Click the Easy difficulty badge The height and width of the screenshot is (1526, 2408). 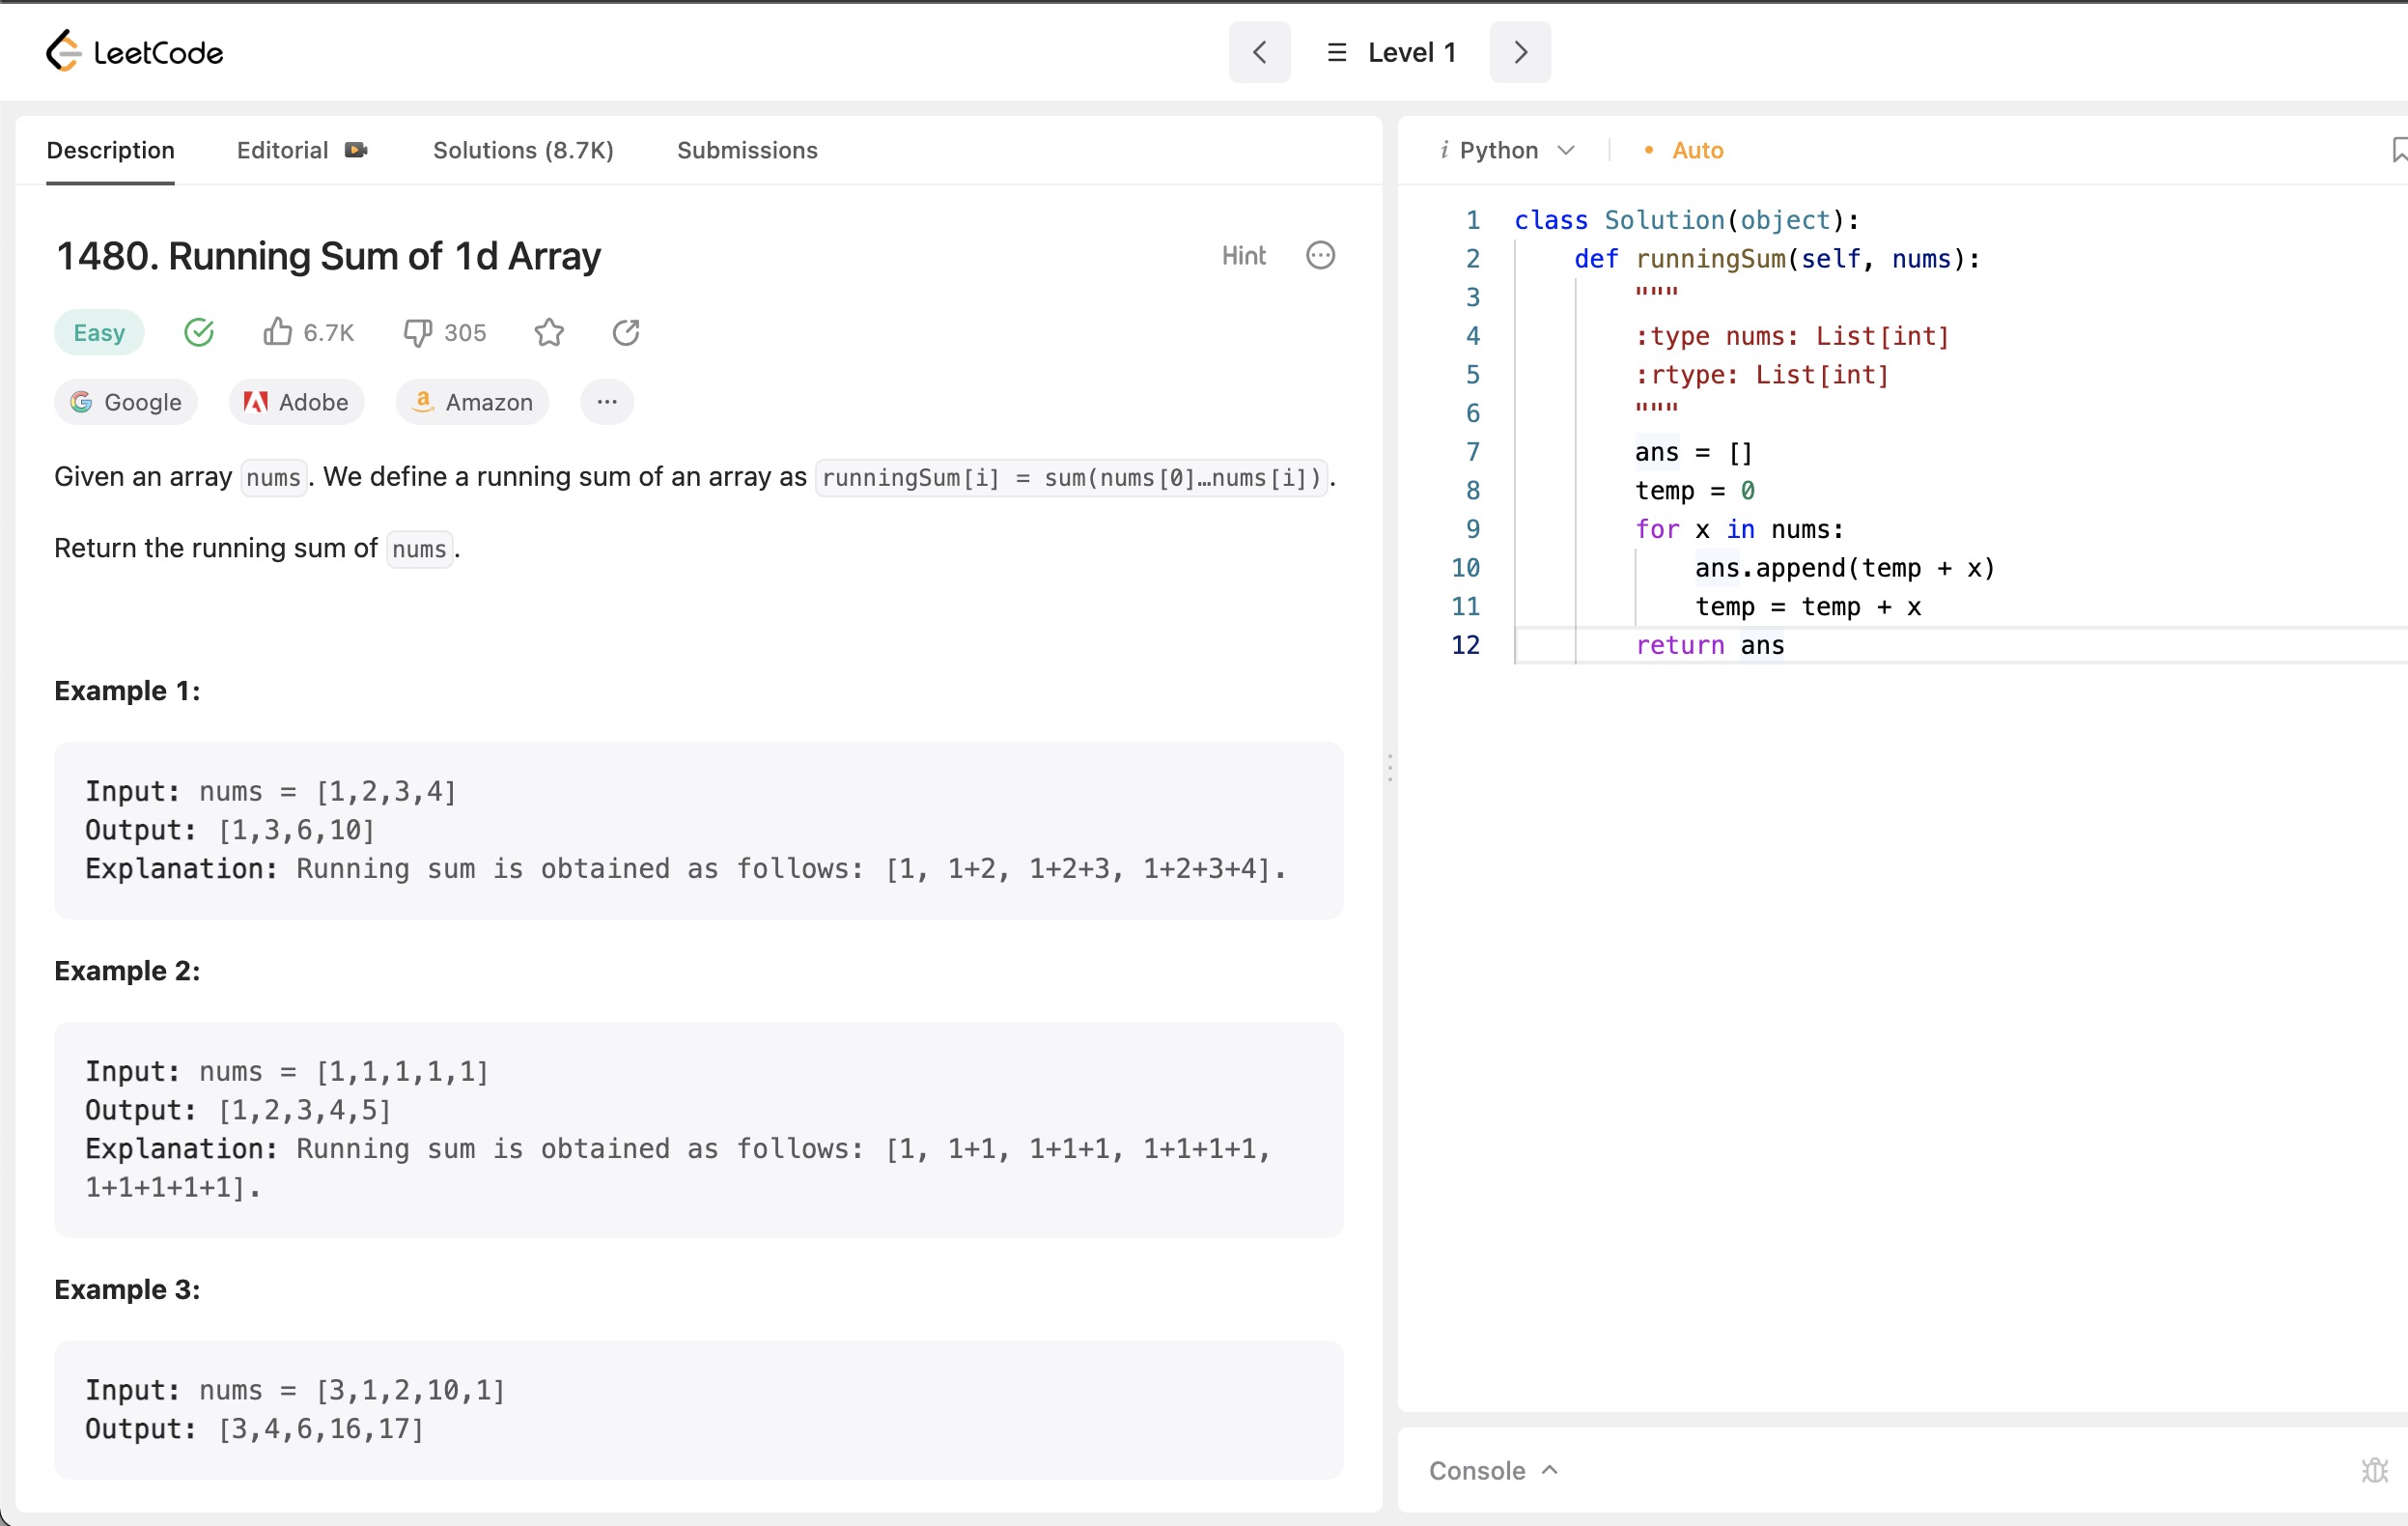click(x=99, y=332)
